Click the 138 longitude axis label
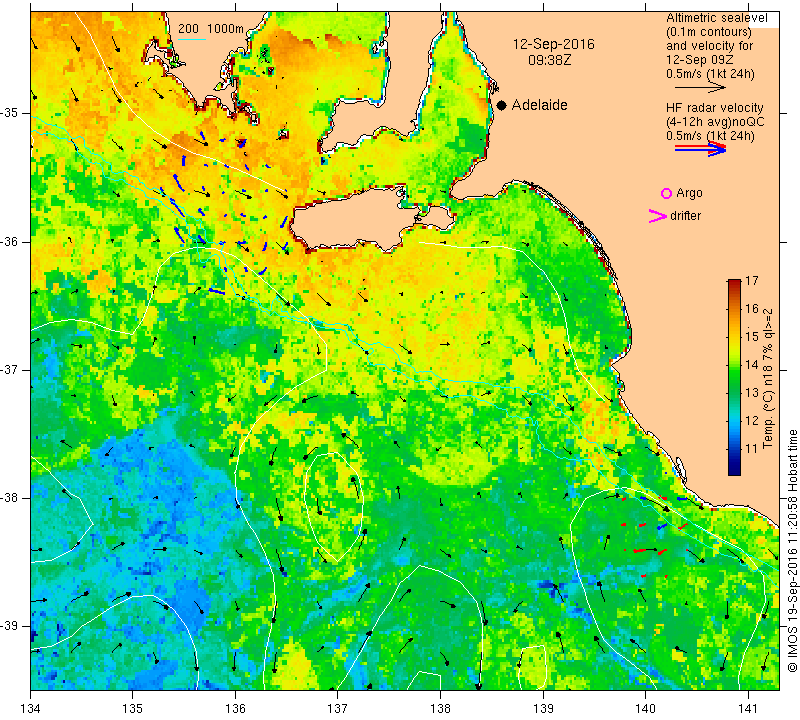This screenshot has width=800, height=720. (x=440, y=709)
